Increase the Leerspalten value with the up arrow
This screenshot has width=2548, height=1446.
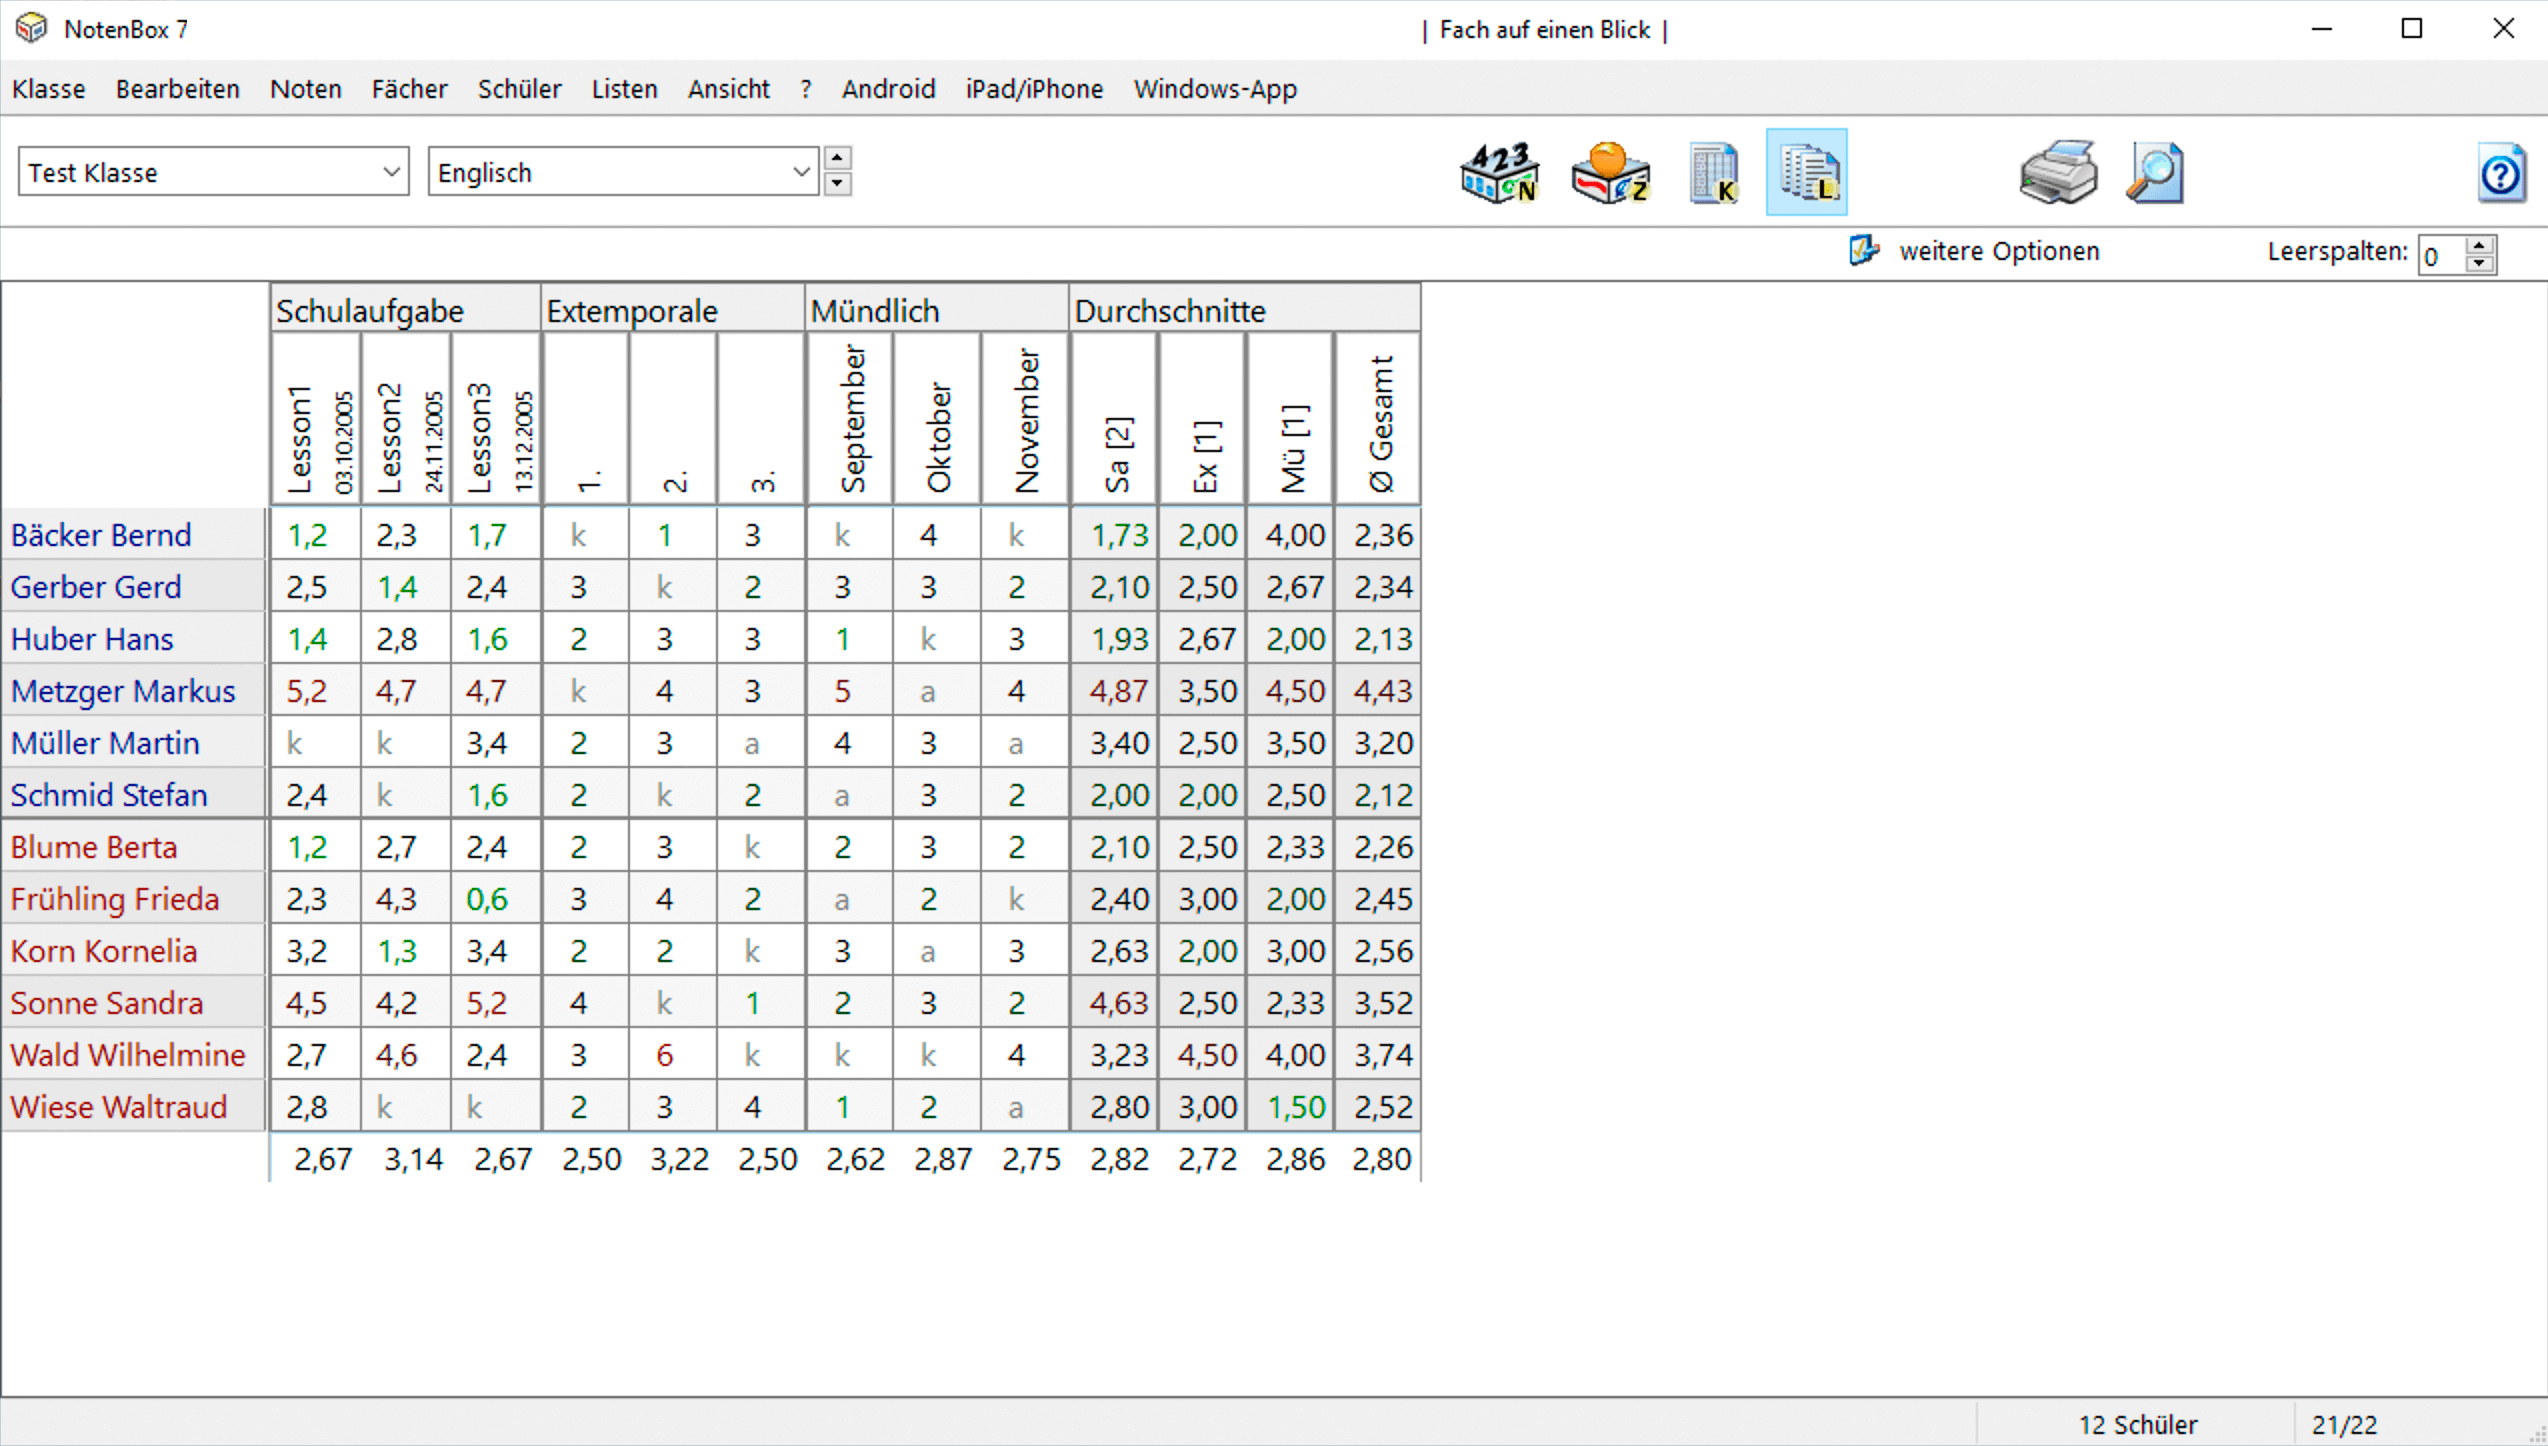click(2479, 245)
